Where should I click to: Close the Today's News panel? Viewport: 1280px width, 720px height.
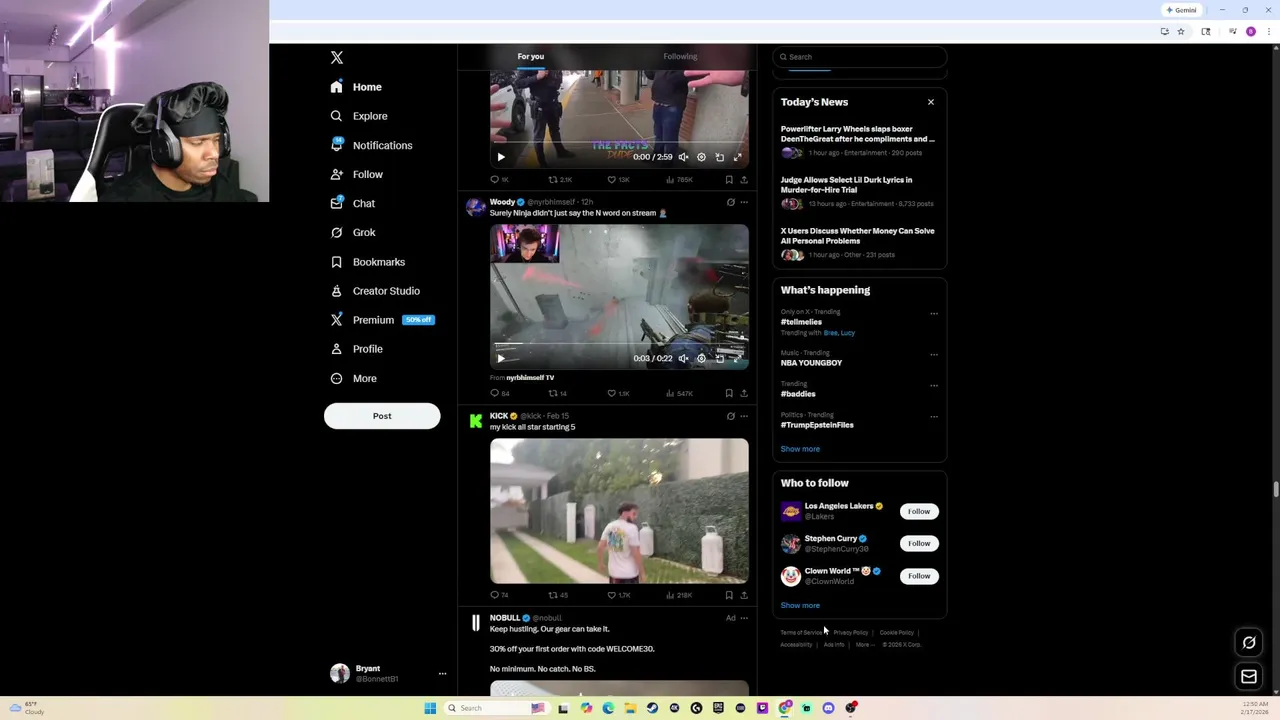931,102
